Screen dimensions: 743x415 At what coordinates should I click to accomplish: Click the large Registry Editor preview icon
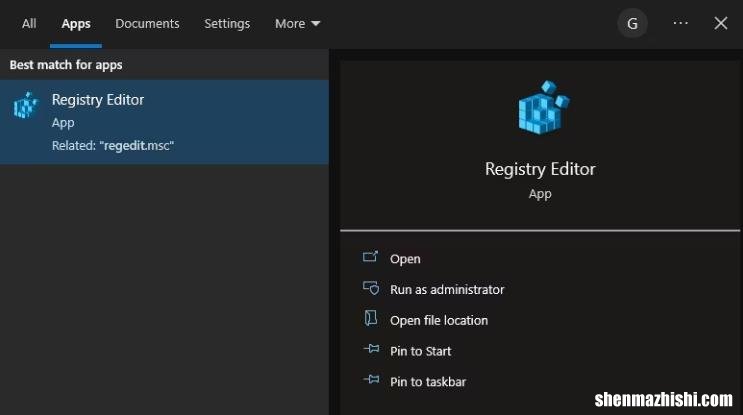click(x=543, y=107)
